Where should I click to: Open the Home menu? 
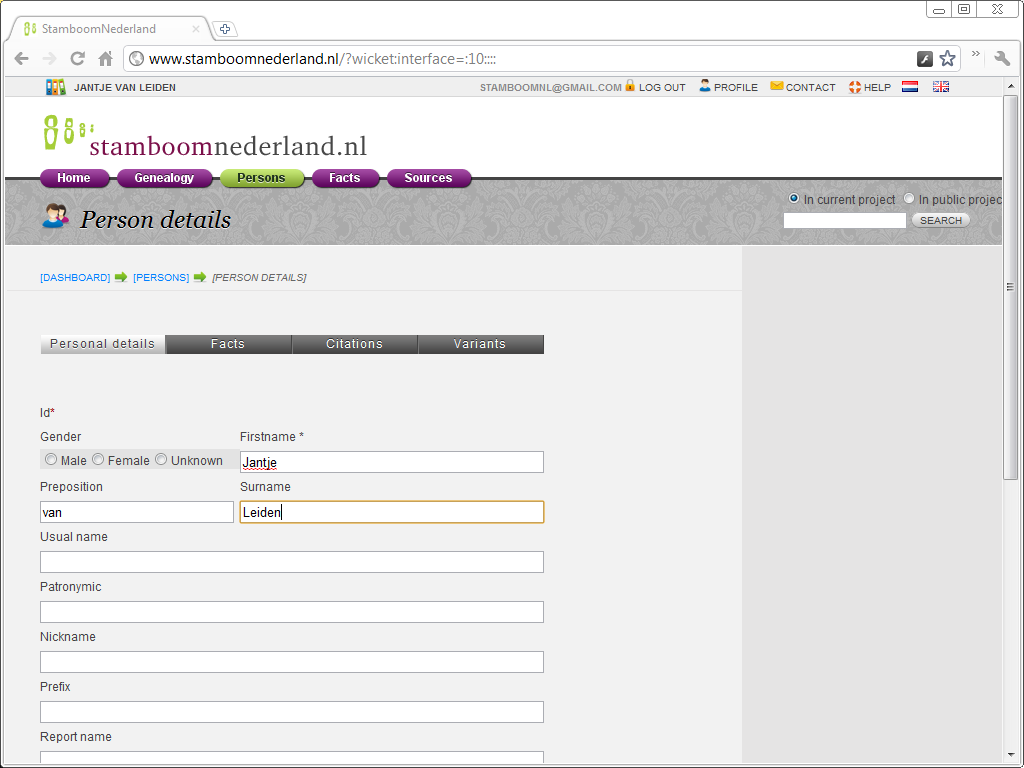coord(74,178)
